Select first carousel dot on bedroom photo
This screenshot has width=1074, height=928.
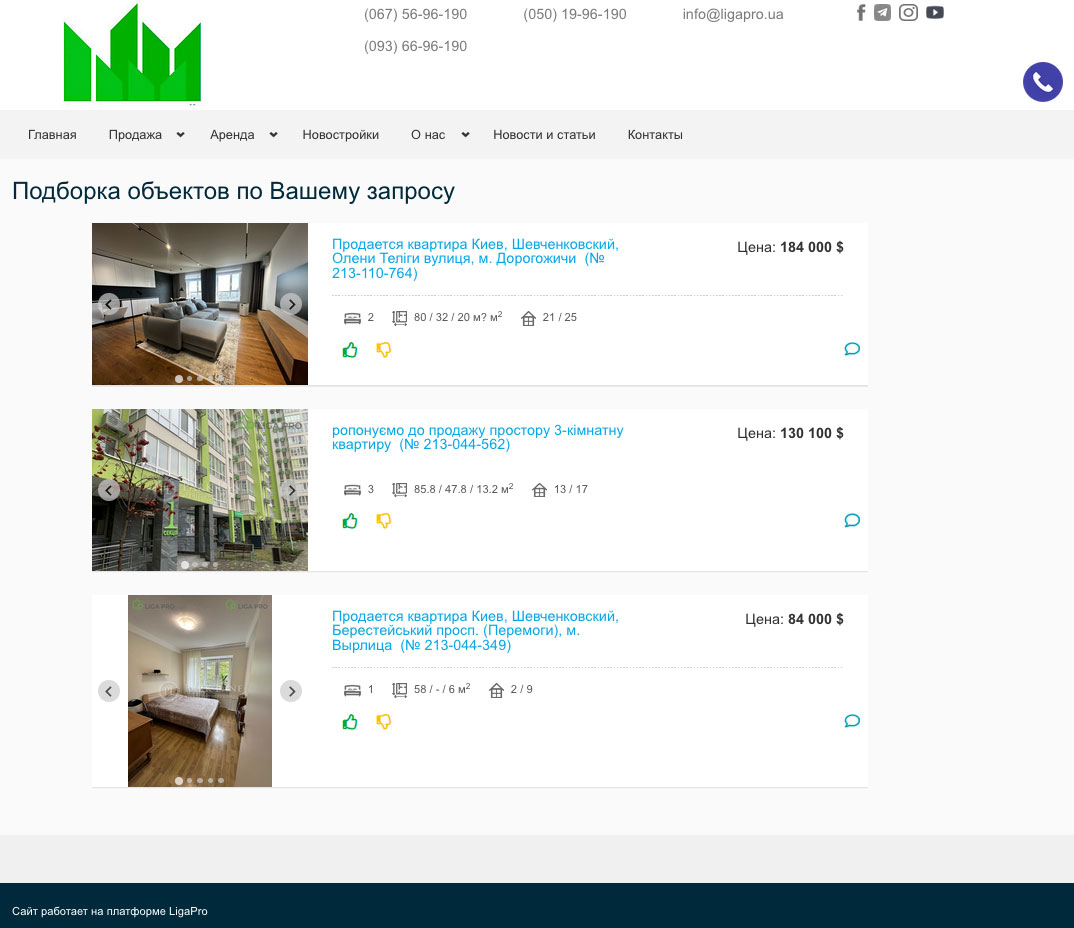coord(179,781)
